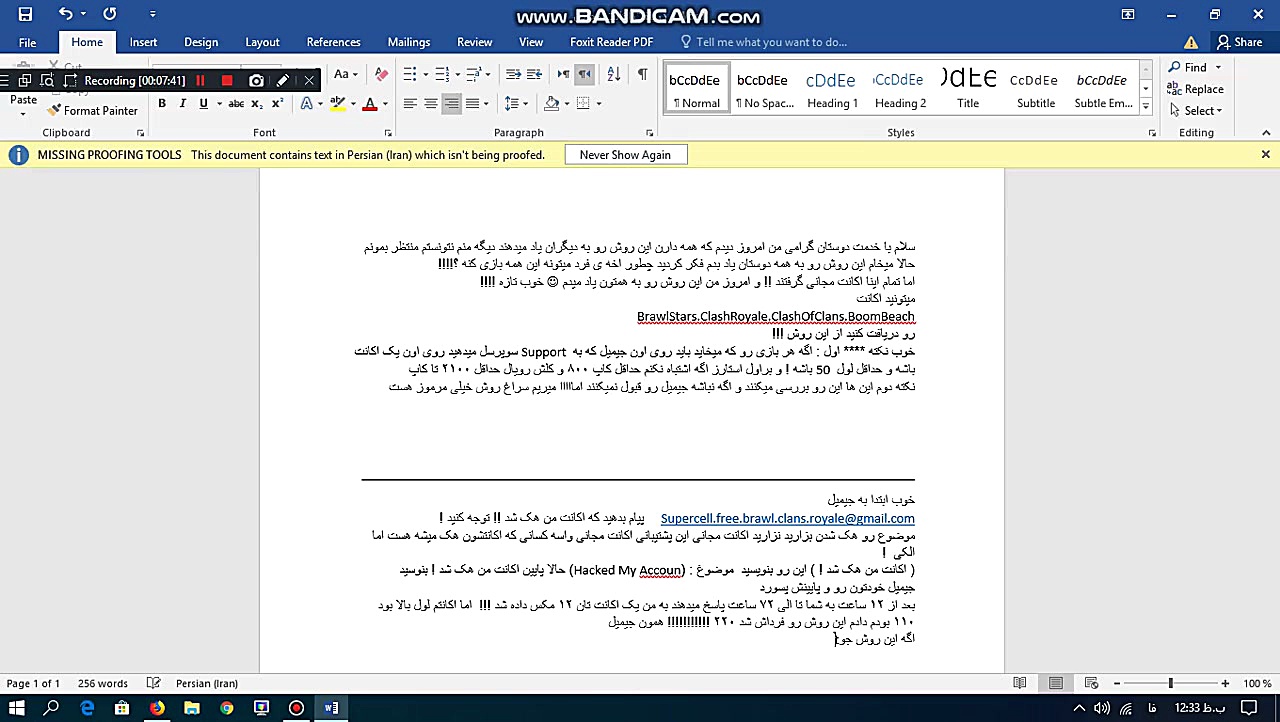Apply red font color
The image size is (1280, 722).
click(x=369, y=103)
